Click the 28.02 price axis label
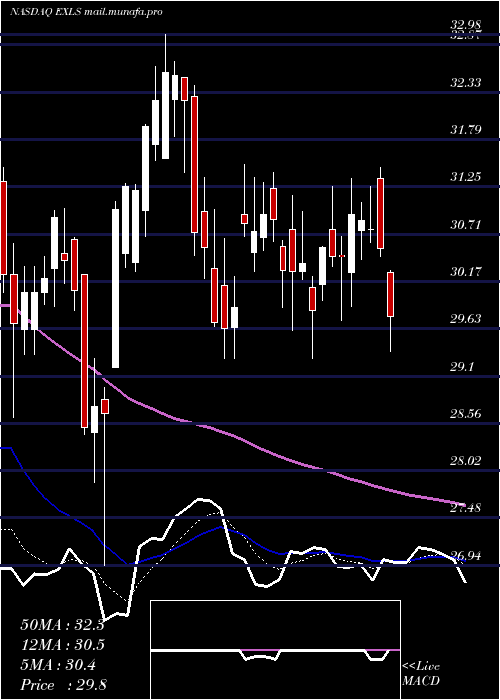 tap(466, 461)
